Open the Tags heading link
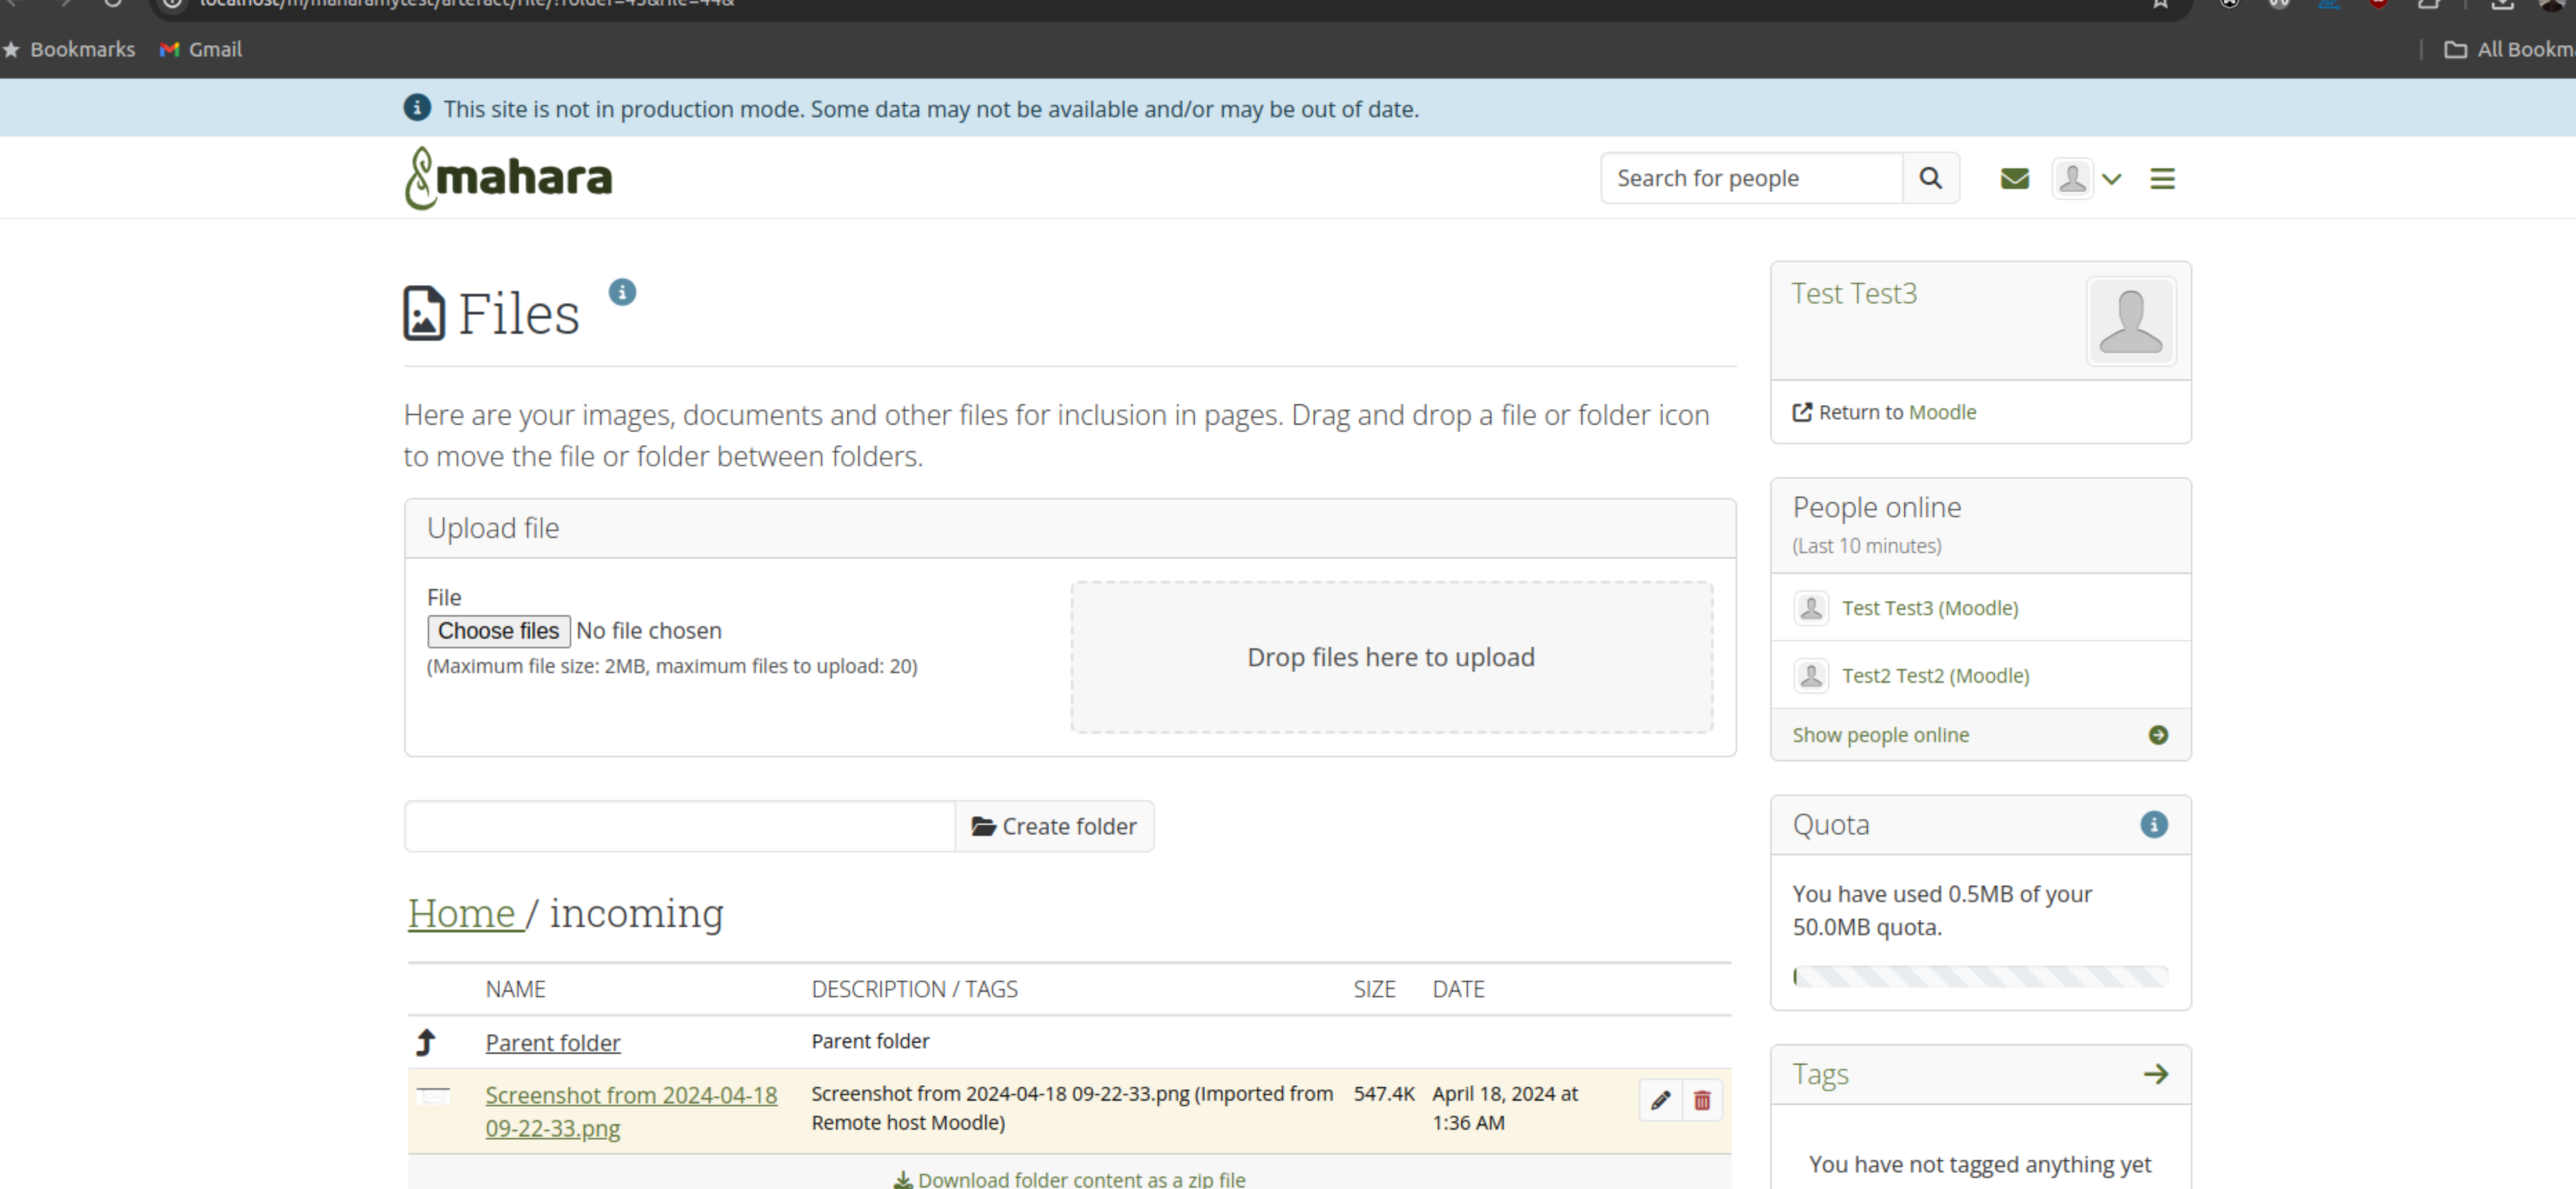Viewport: 2576px width, 1189px height. coord(1820,1074)
